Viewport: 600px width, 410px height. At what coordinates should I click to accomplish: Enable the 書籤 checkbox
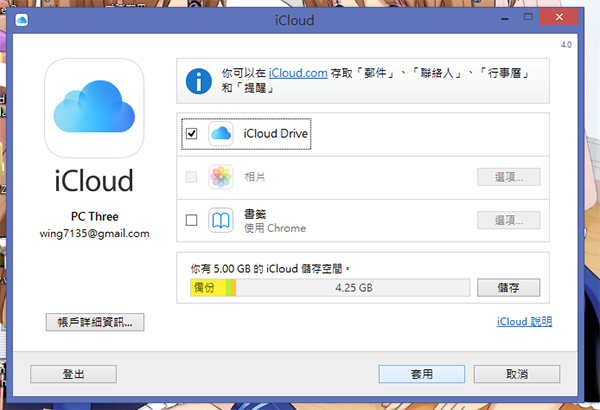coord(192,220)
